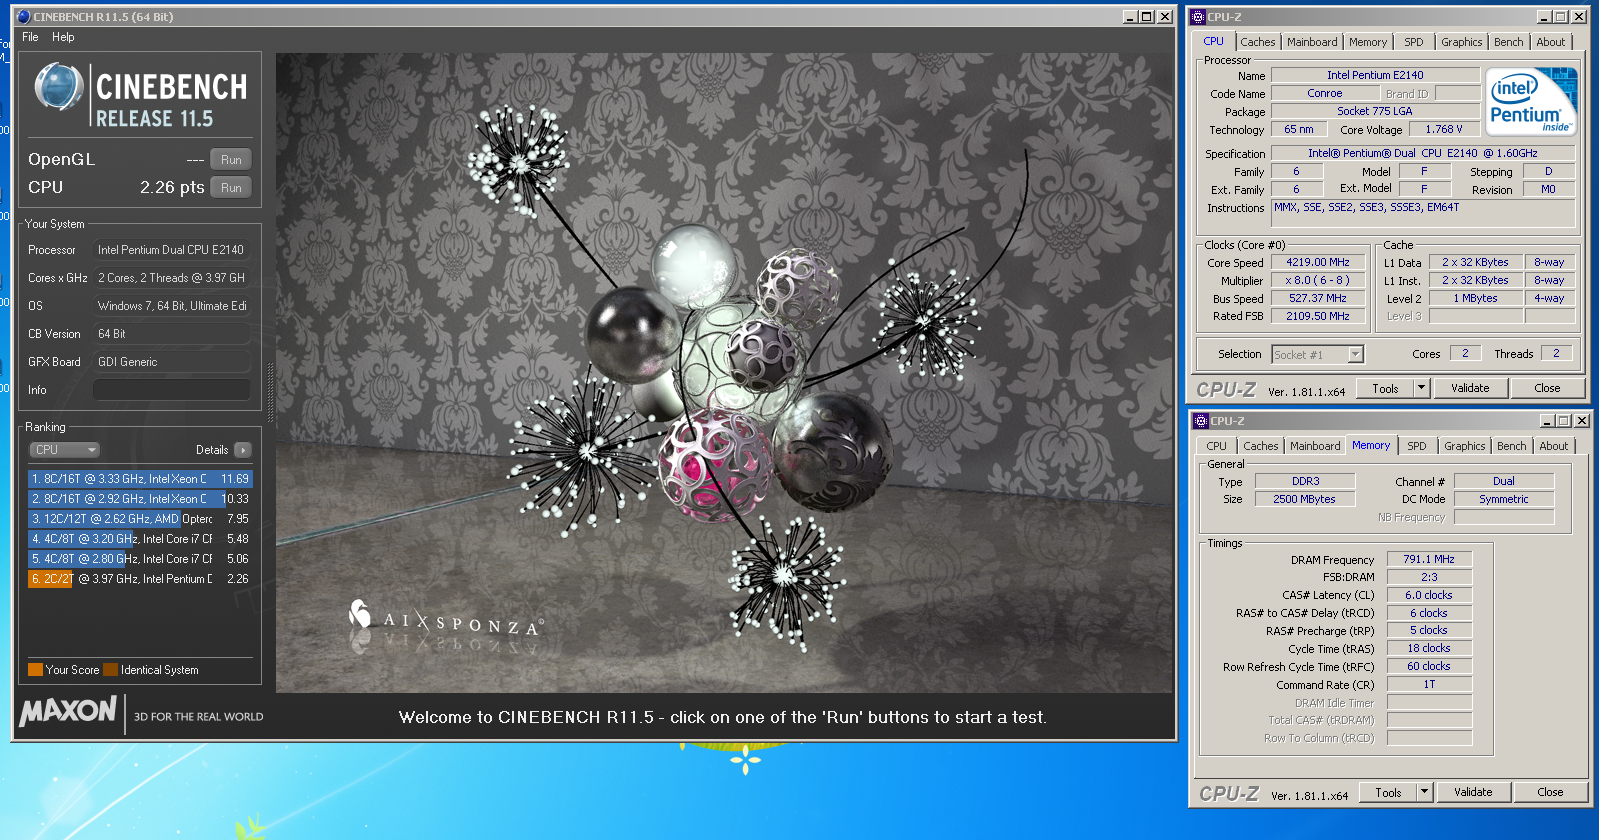Switch to Caches tab in lower CPU-Z window
The width and height of the screenshot is (1599, 840).
pyautogui.click(x=1260, y=446)
